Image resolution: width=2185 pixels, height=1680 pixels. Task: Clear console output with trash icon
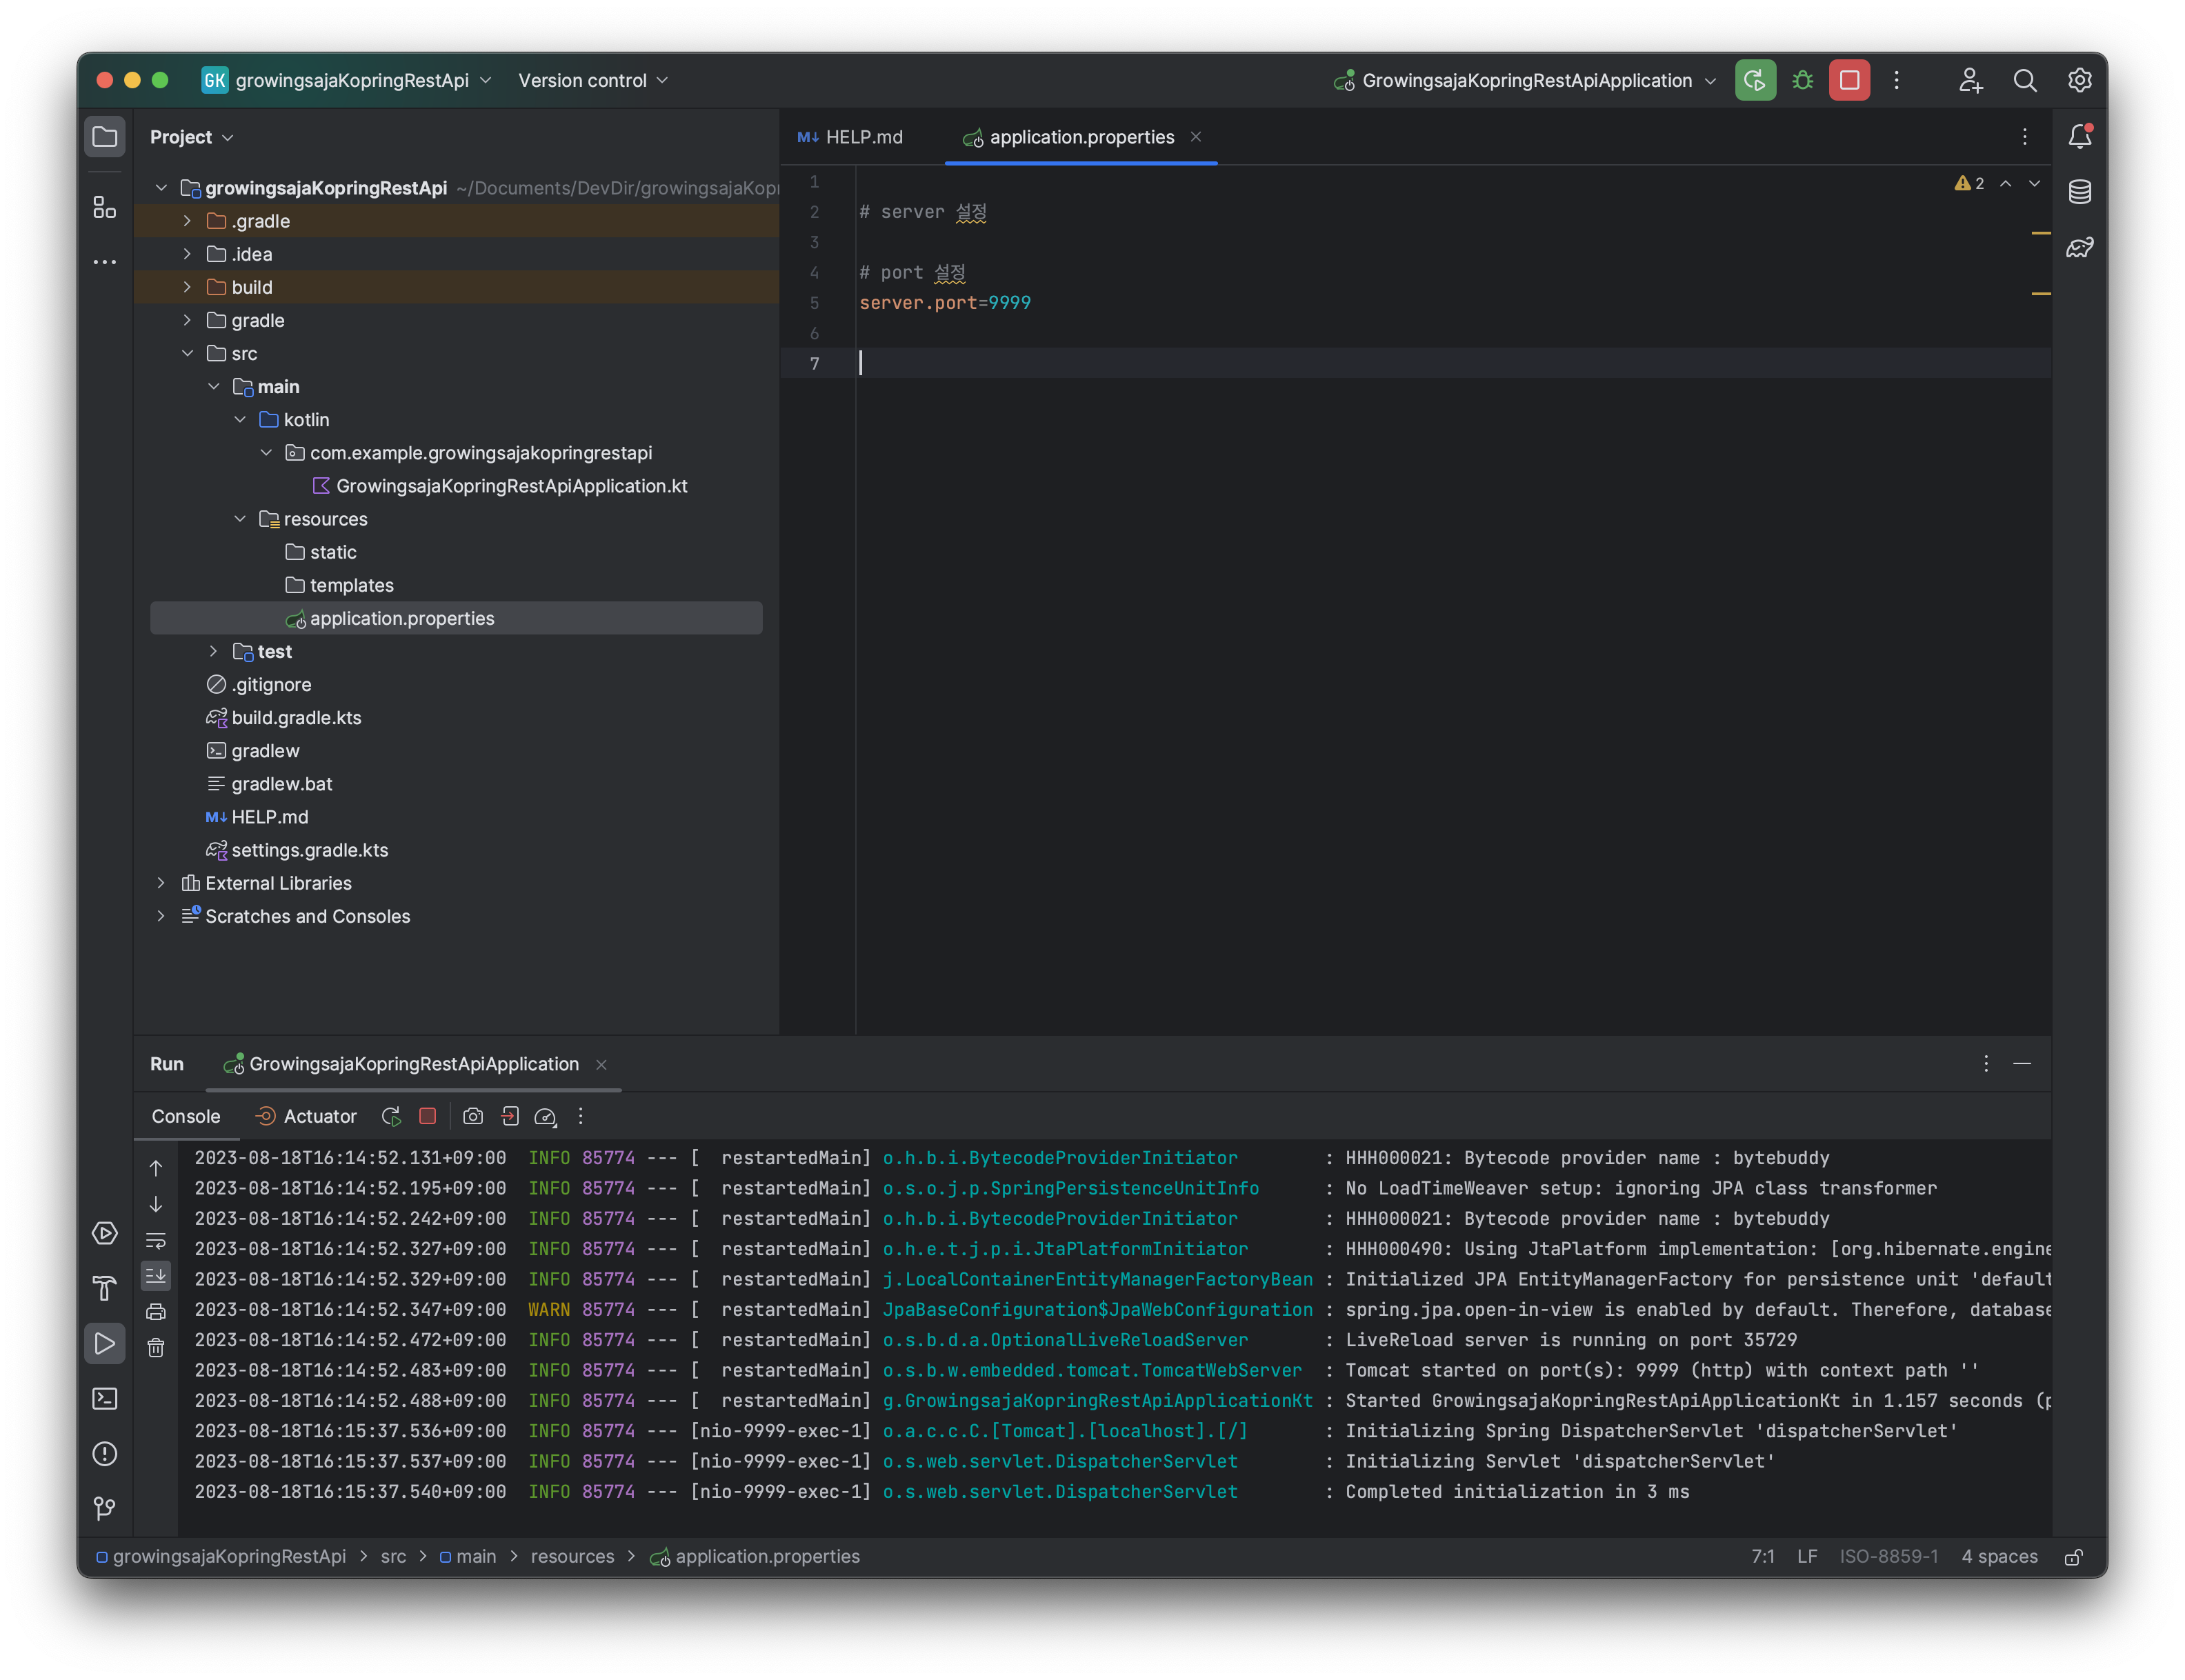click(156, 1348)
